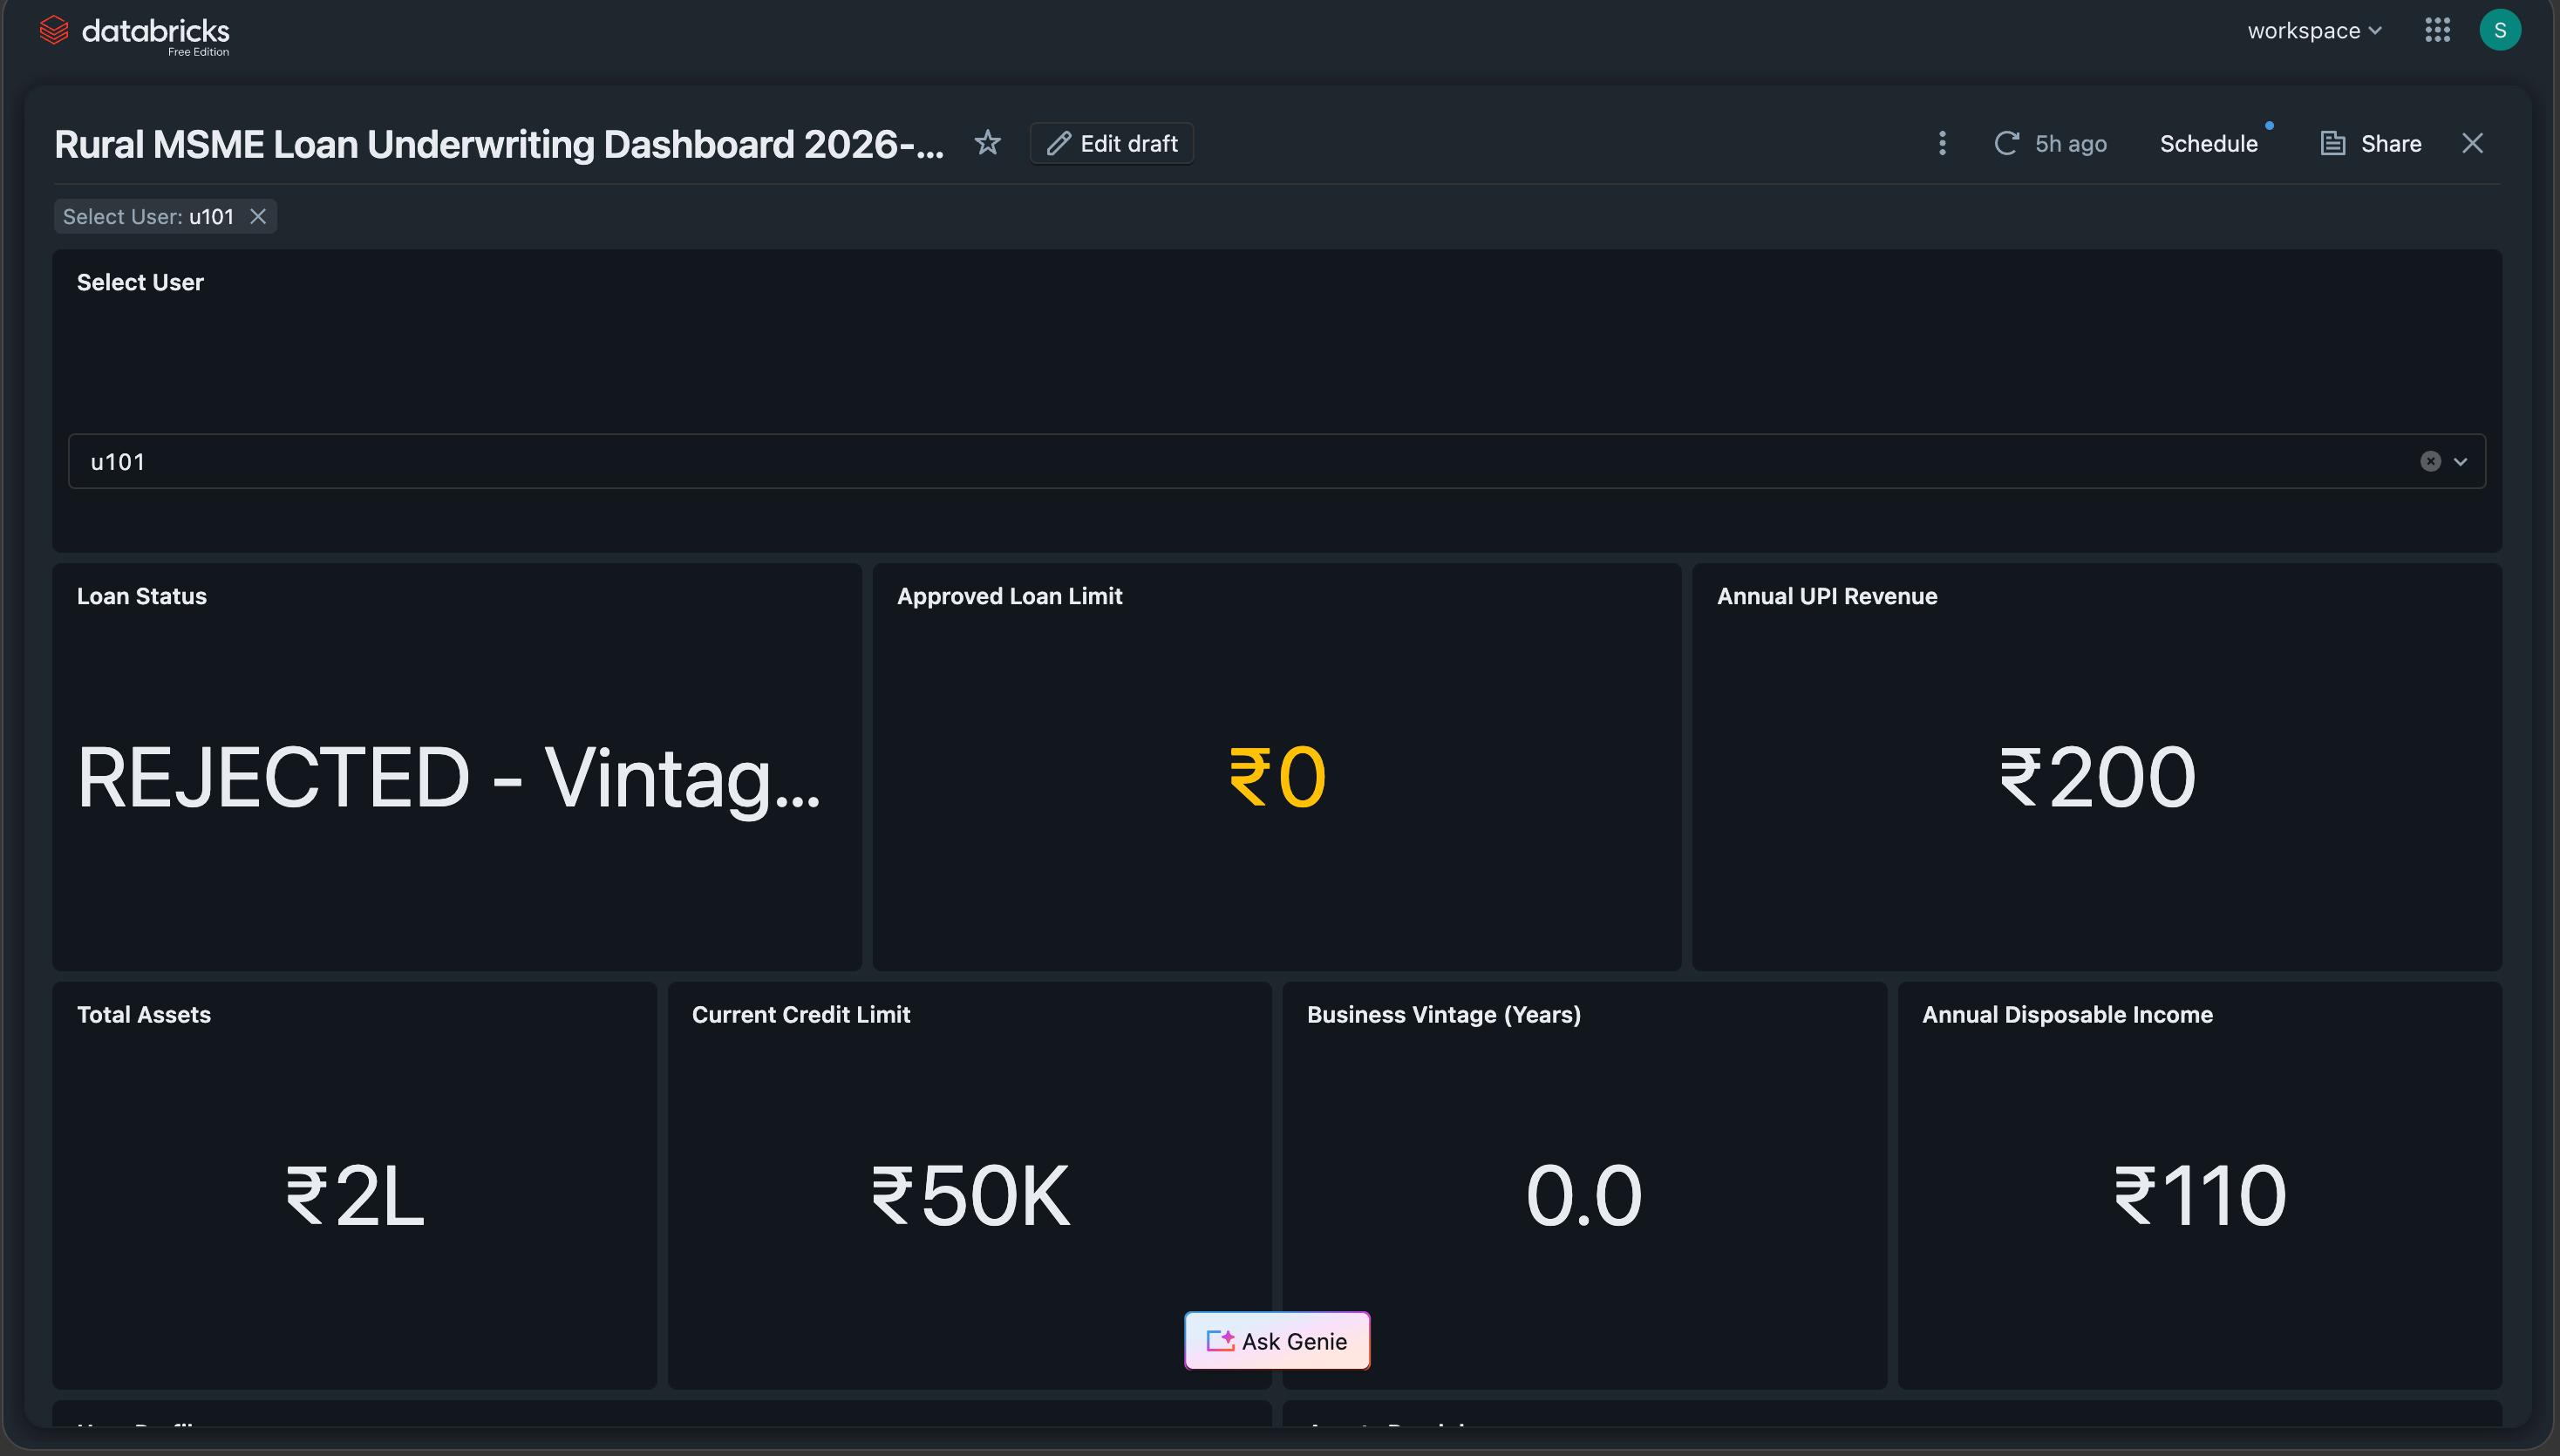Click the Total Assets ₹2L value
2560x1456 pixels.
354,1196
